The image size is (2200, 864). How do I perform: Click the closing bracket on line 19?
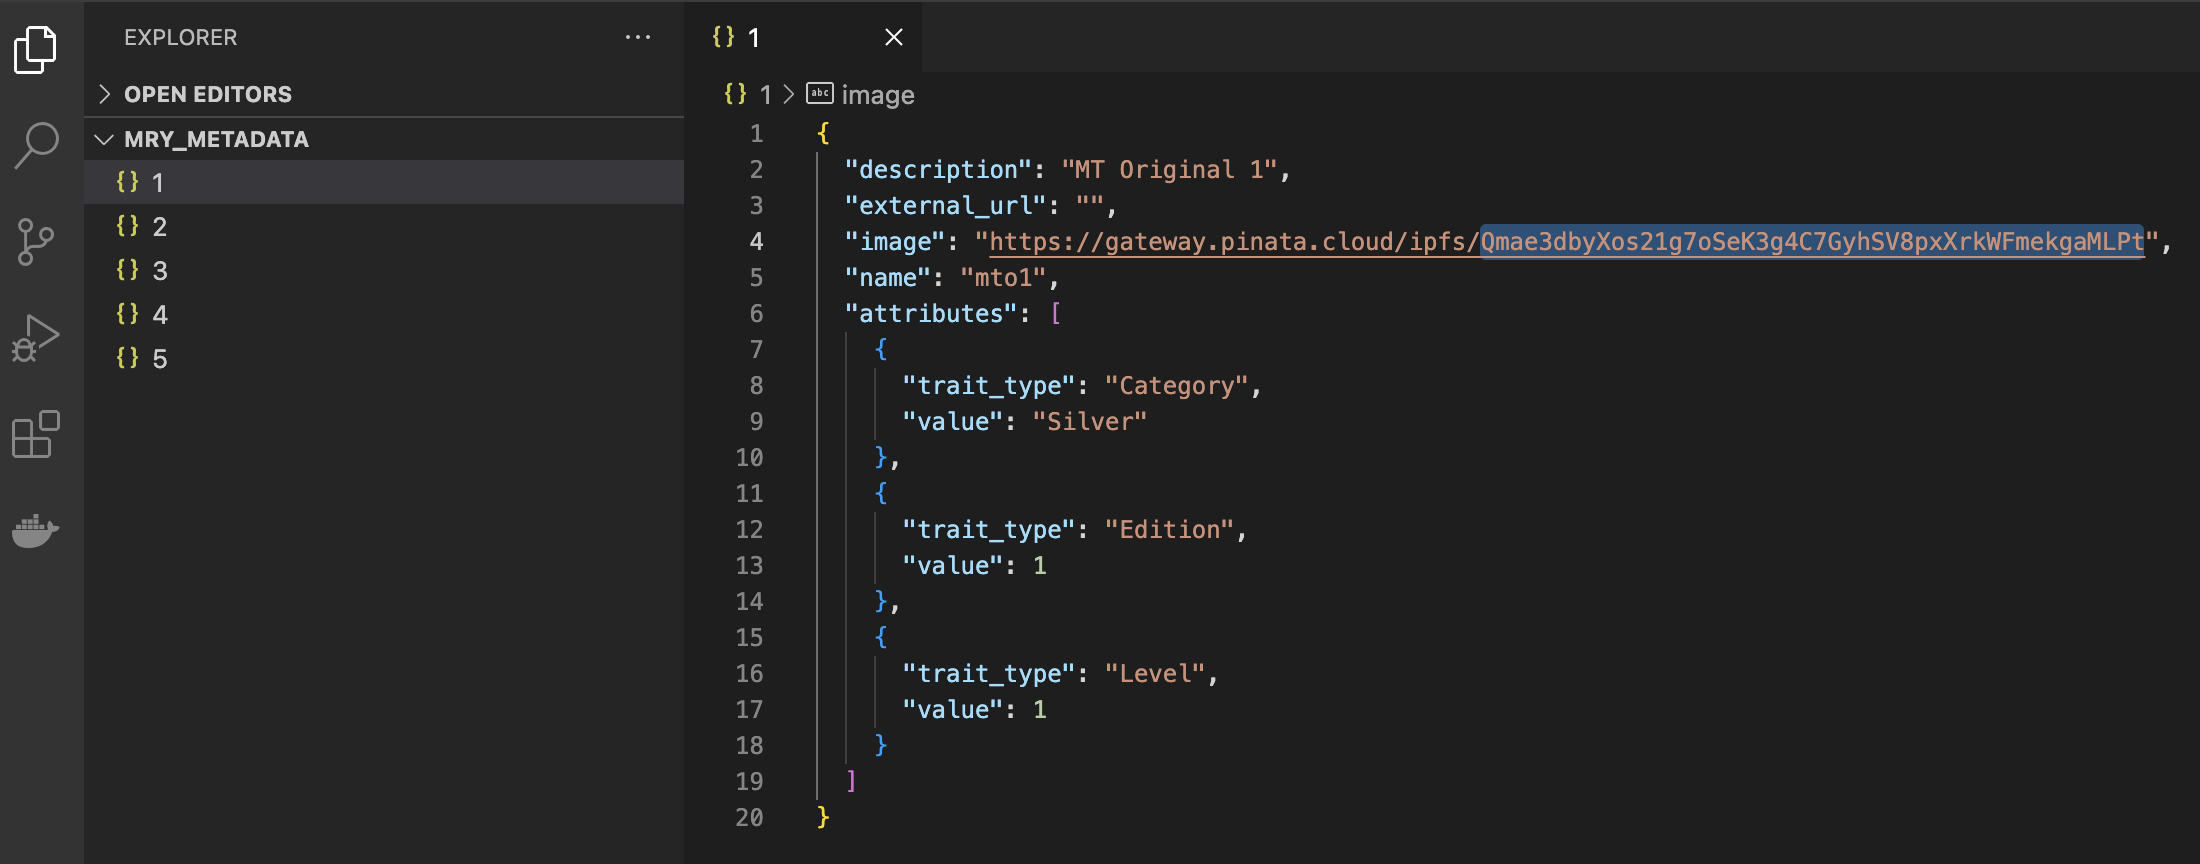(851, 781)
